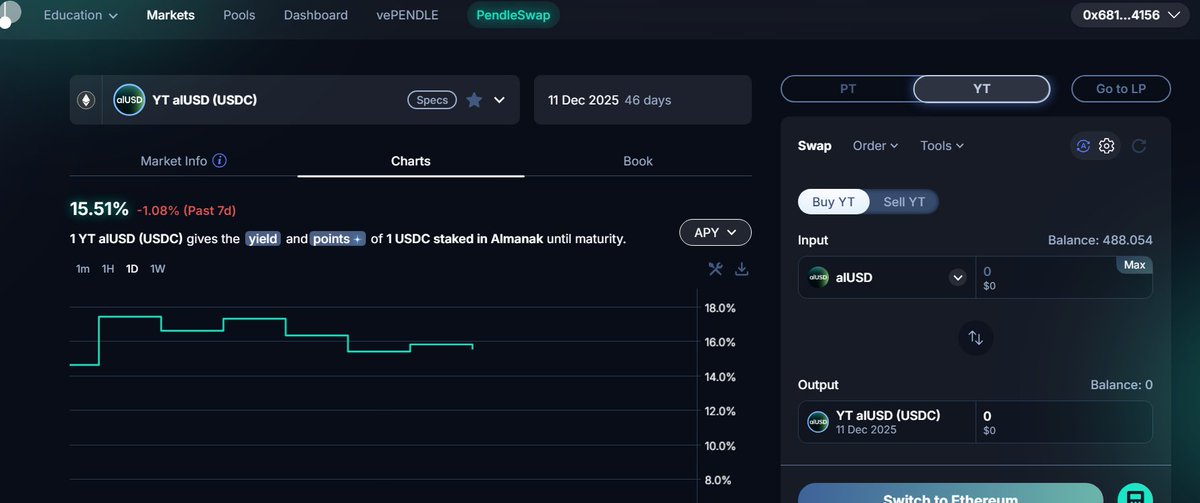Select the Buy YT option
This screenshot has width=1200, height=503.
click(x=833, y=202)
